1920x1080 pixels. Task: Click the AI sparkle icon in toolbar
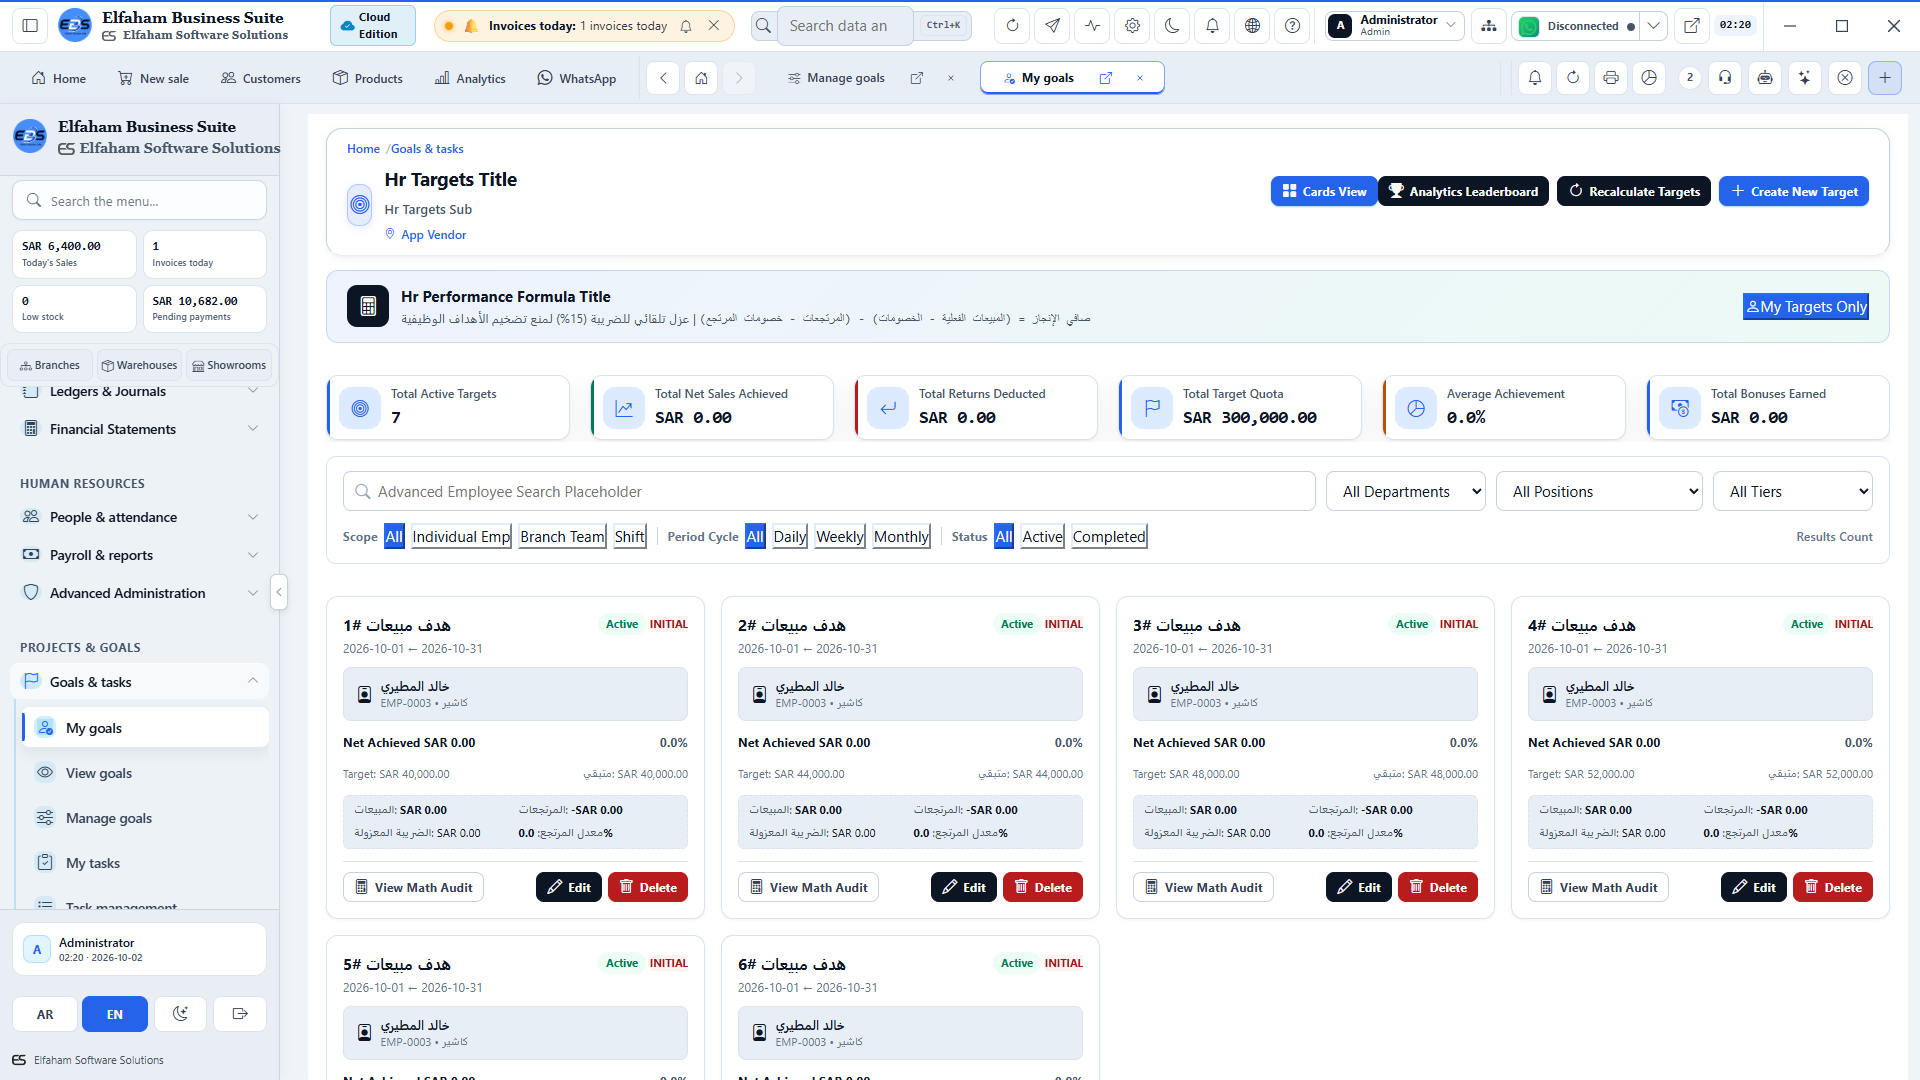pos(1805,78)
